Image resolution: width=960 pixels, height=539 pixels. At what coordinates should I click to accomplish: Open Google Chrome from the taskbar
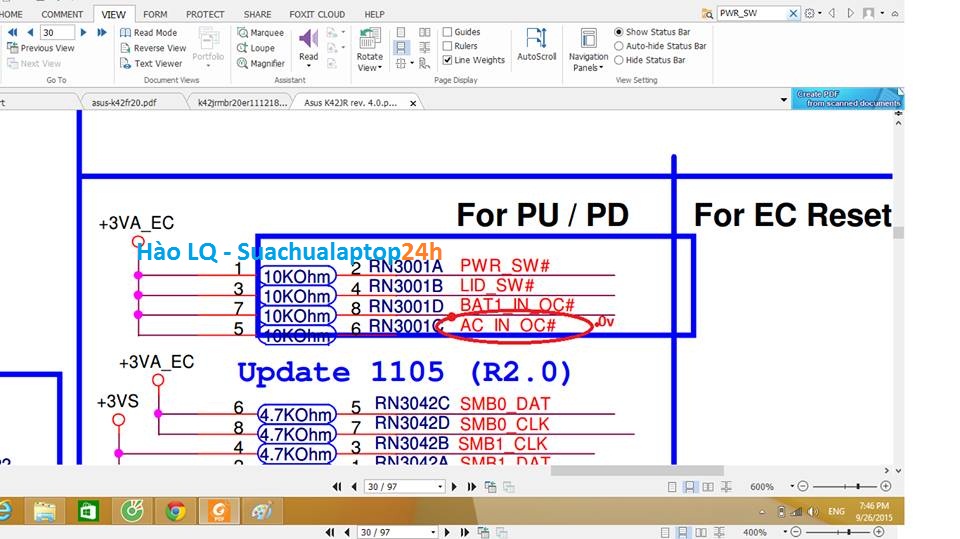tap(175, 512)
